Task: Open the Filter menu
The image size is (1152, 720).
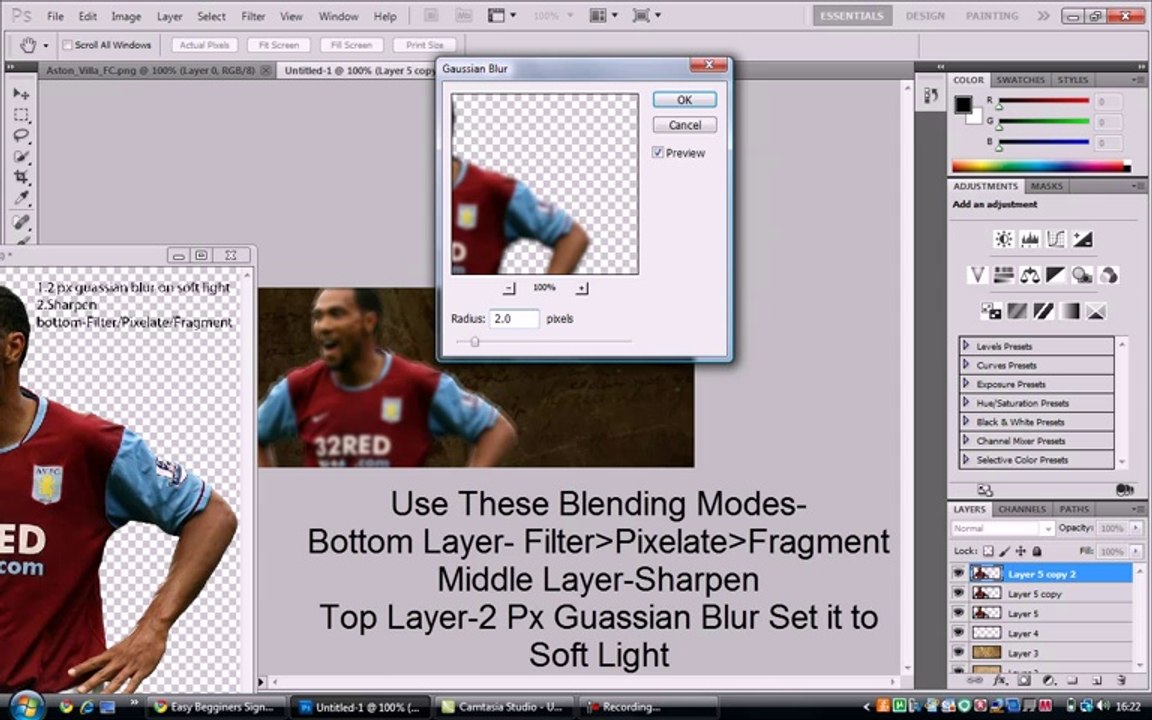Action: (253, 16)
